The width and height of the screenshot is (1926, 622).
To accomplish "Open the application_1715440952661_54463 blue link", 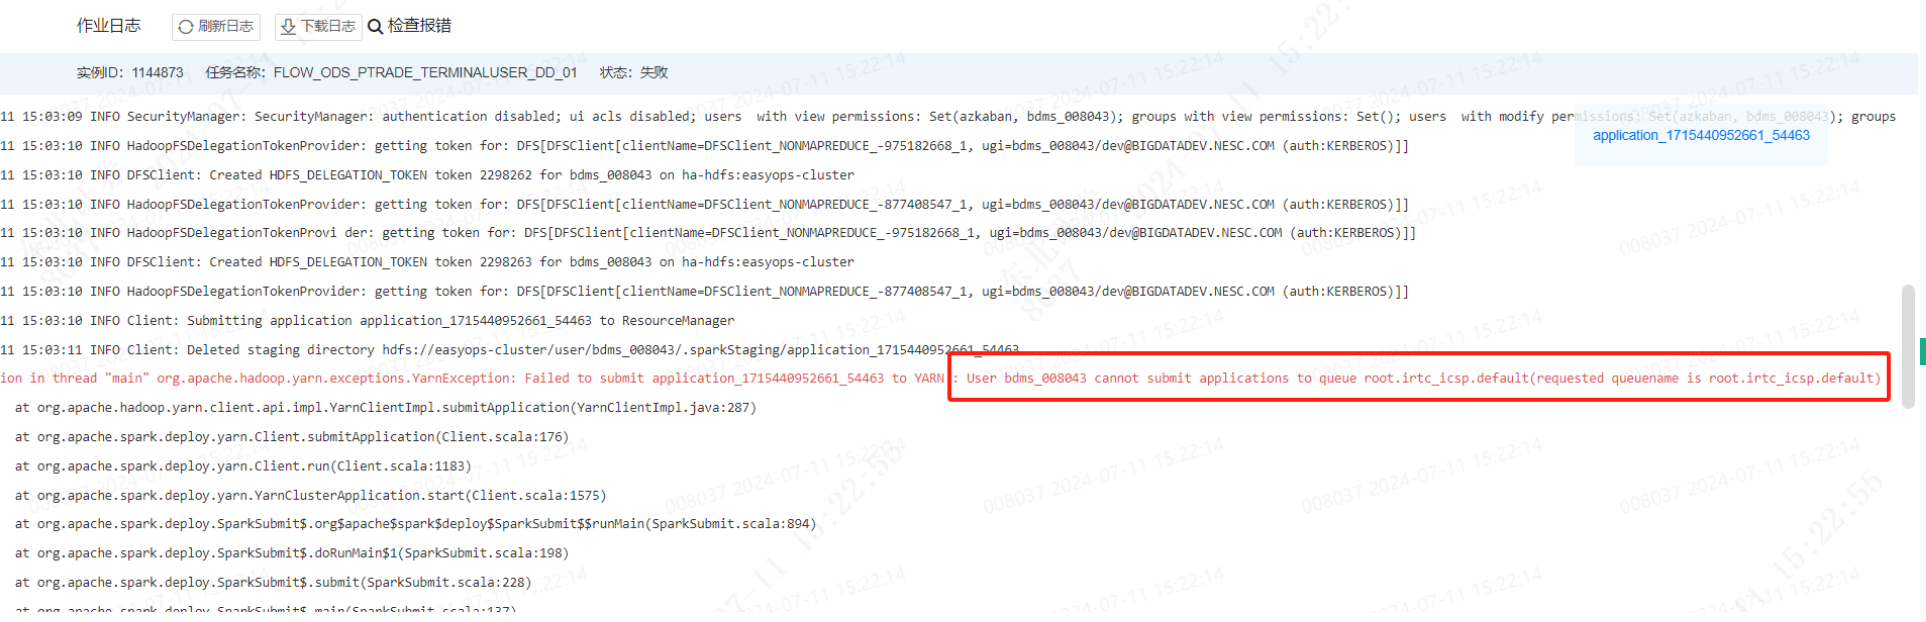I will click(1700, 135).
